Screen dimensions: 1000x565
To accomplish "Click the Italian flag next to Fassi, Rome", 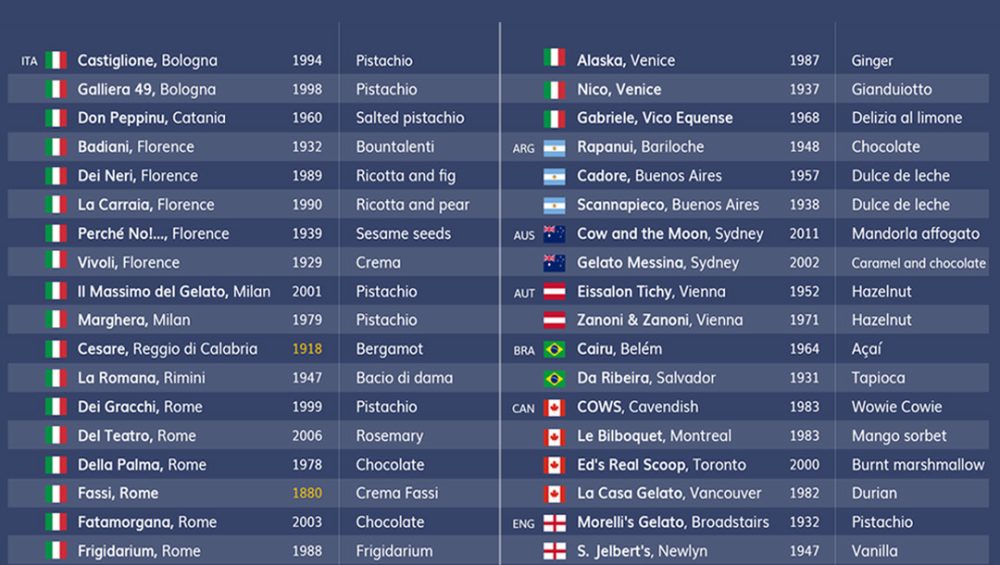I will coord(56,494).
